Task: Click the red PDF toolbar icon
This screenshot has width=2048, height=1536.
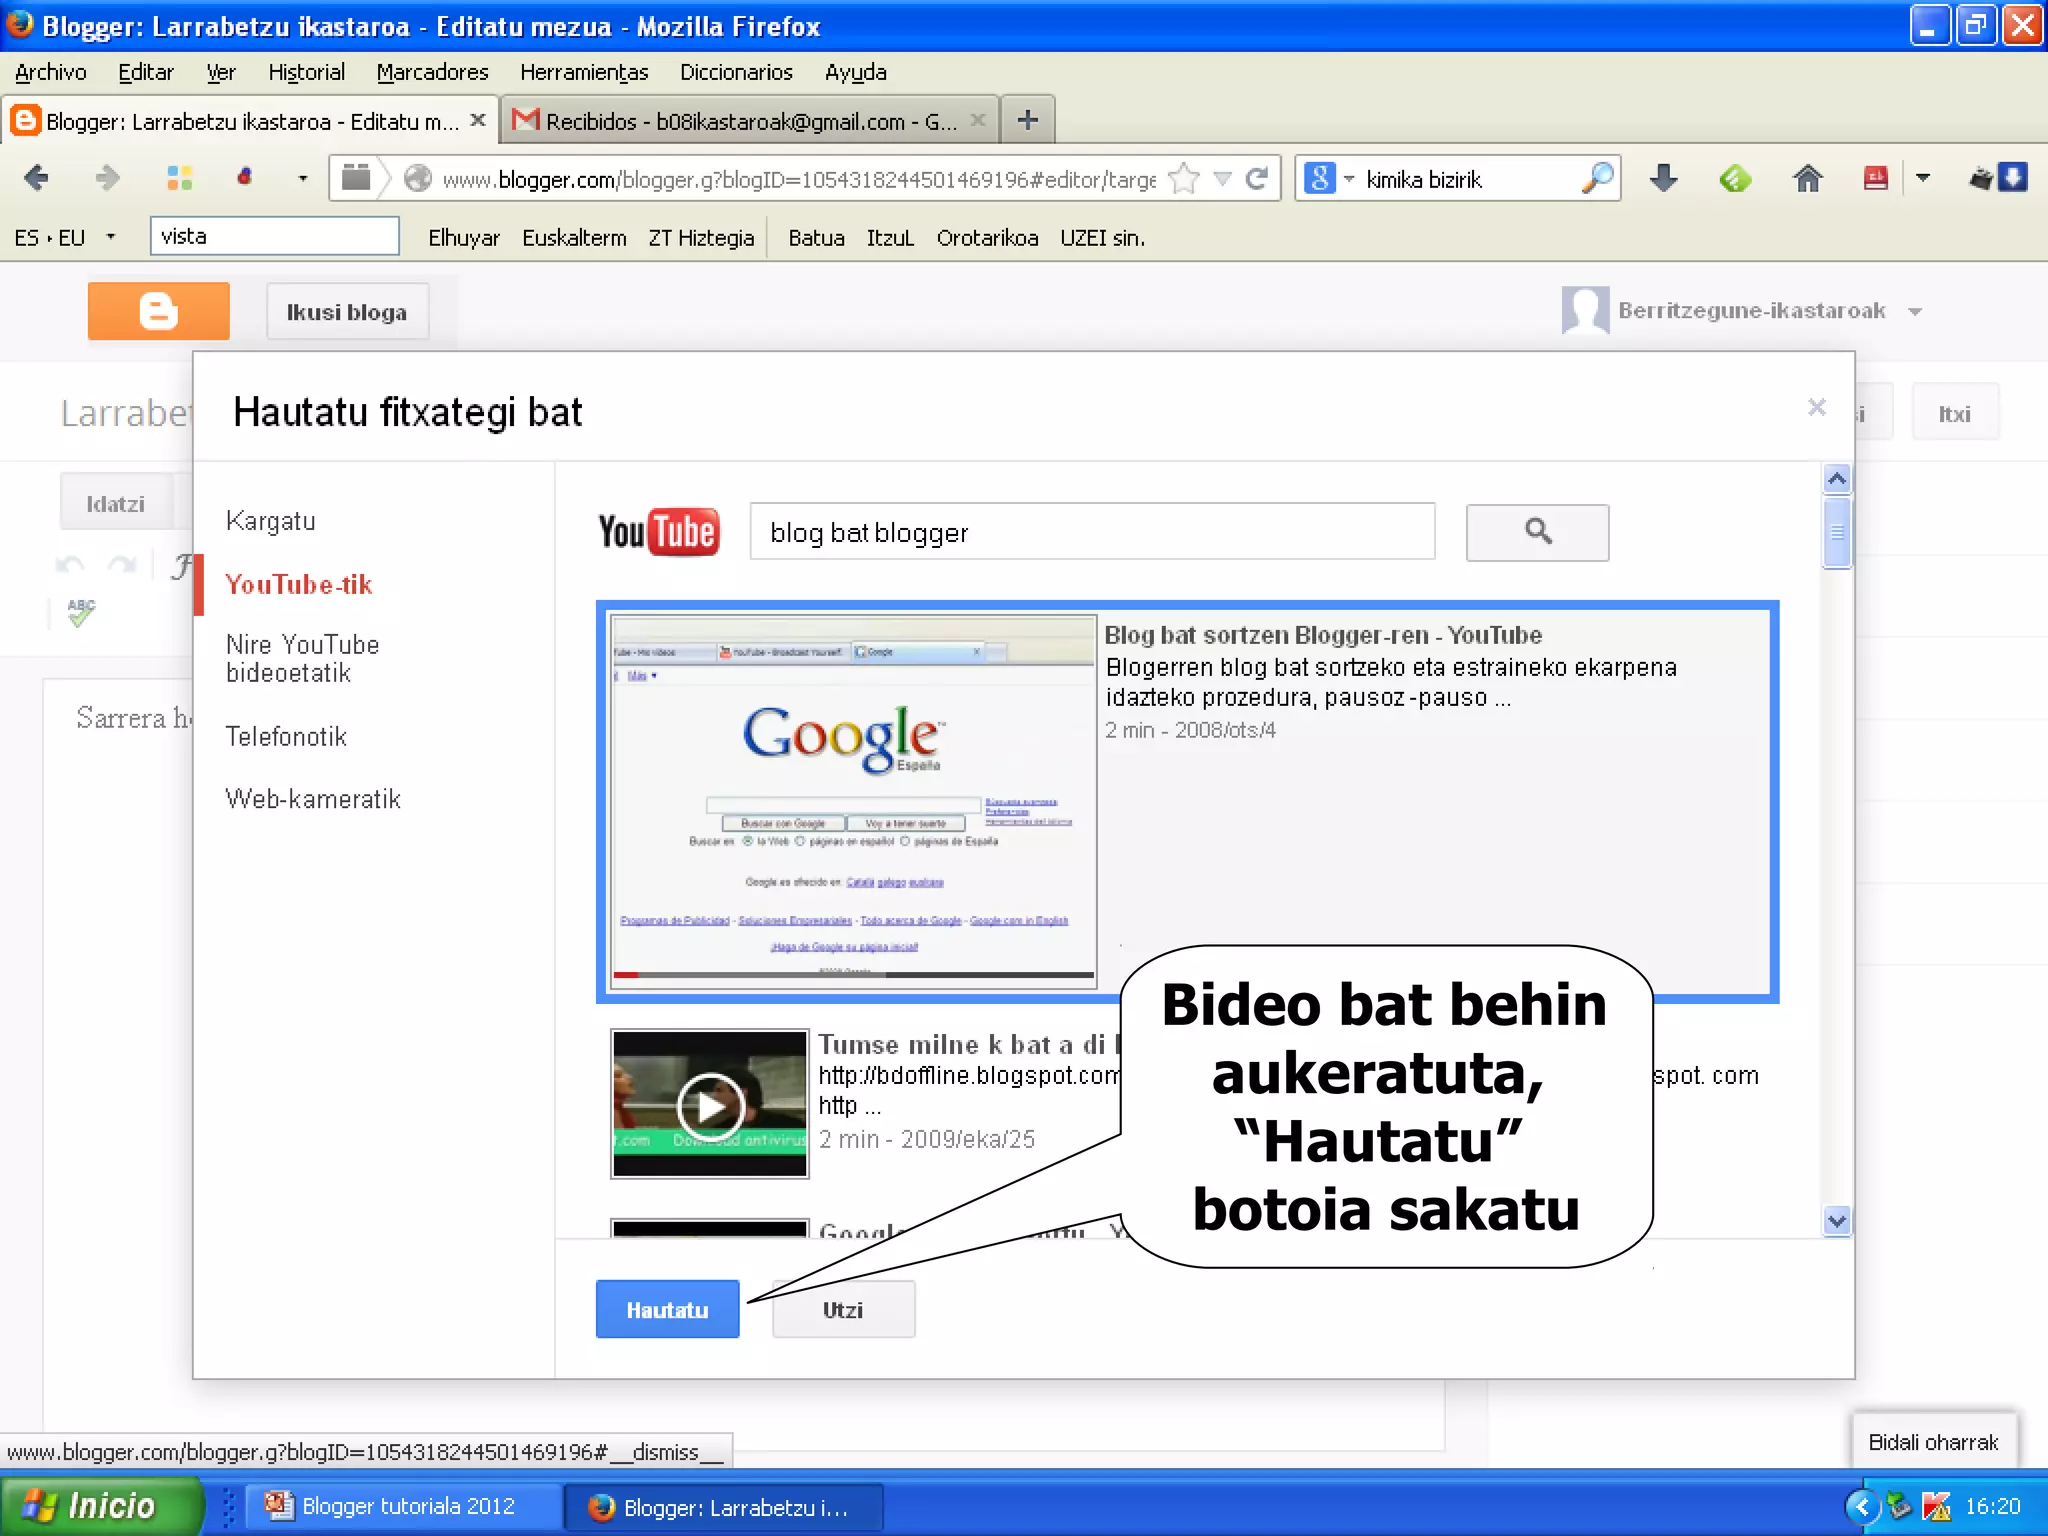Action: pyautogui.click(x=1876, y=179)
